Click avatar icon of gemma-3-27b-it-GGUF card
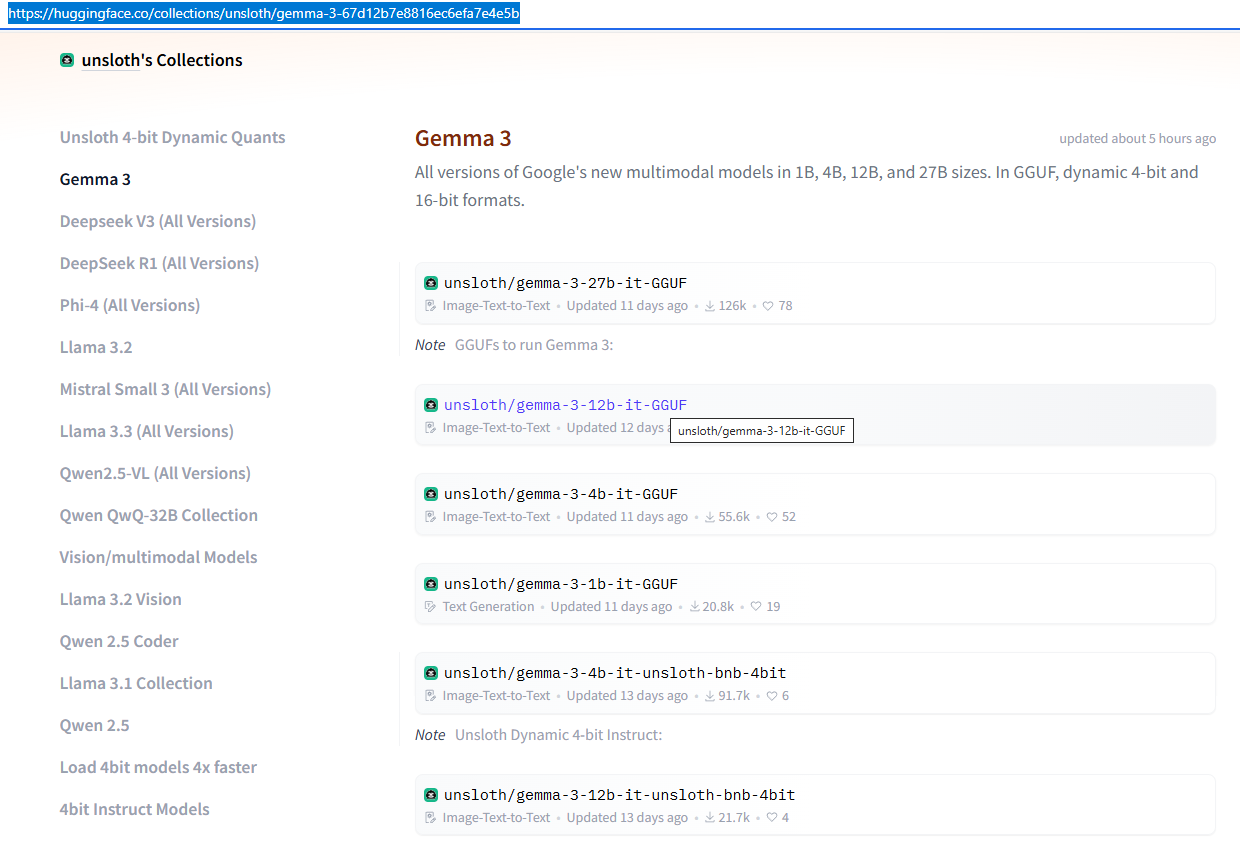Screen dimensions: 1240x846 click(431, 283)
